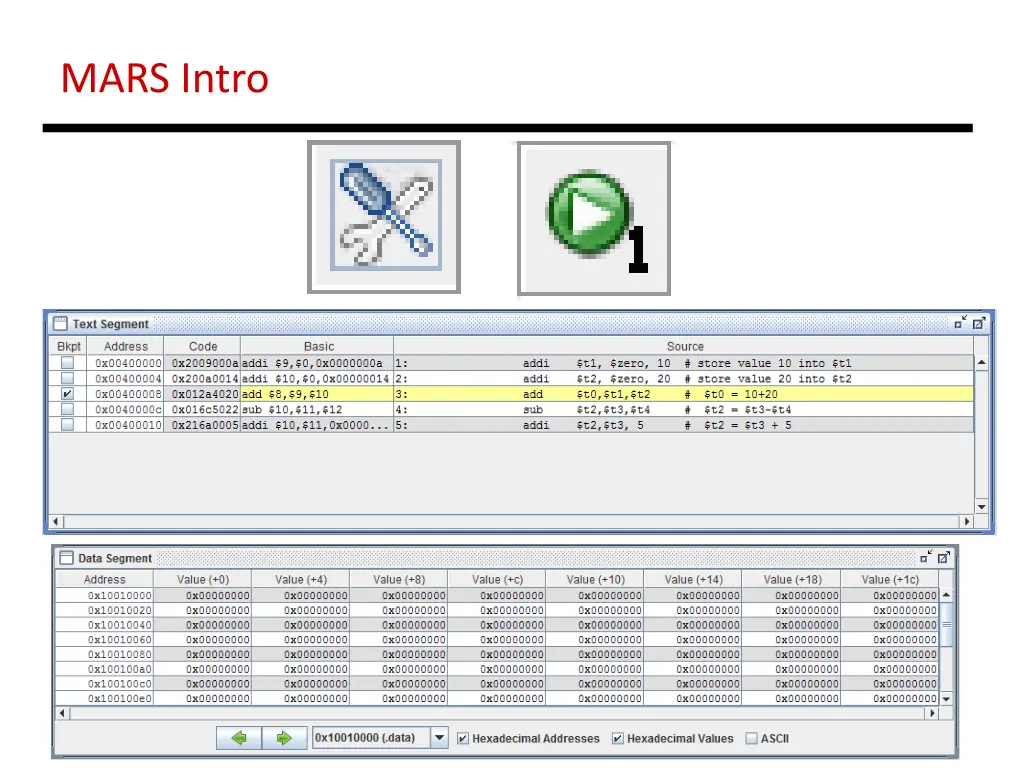Select data address row 0x10010060

(497, 639)
